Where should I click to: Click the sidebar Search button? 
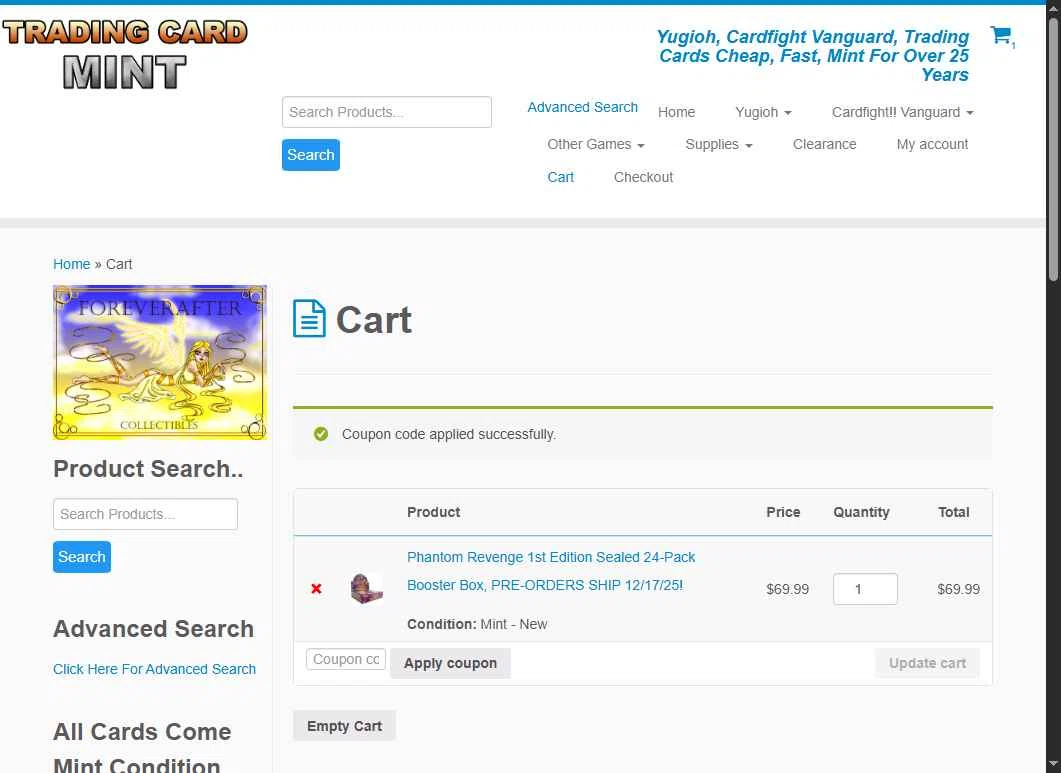click(82, 557)
